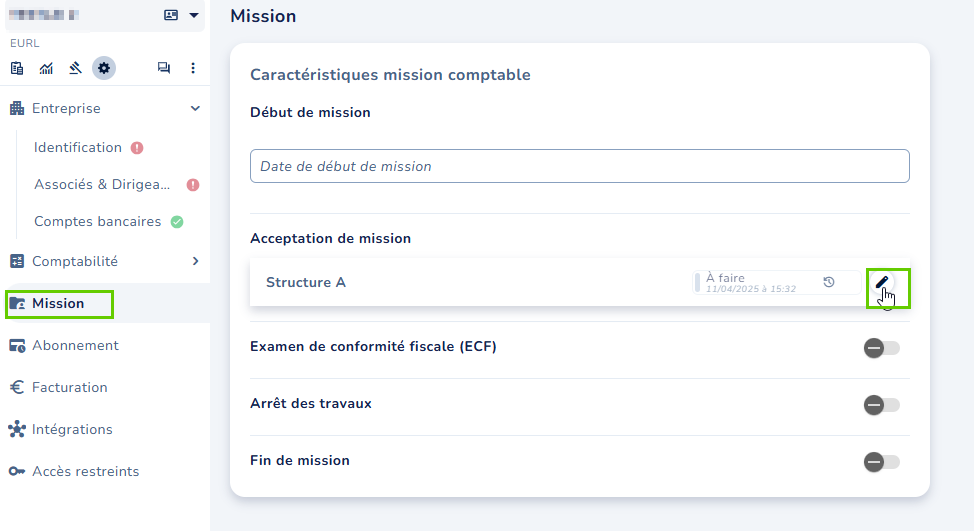This screenshot has width=974, height=531.
Task: Collapse the Entreprise section
Action: click(x=195, y=108)
